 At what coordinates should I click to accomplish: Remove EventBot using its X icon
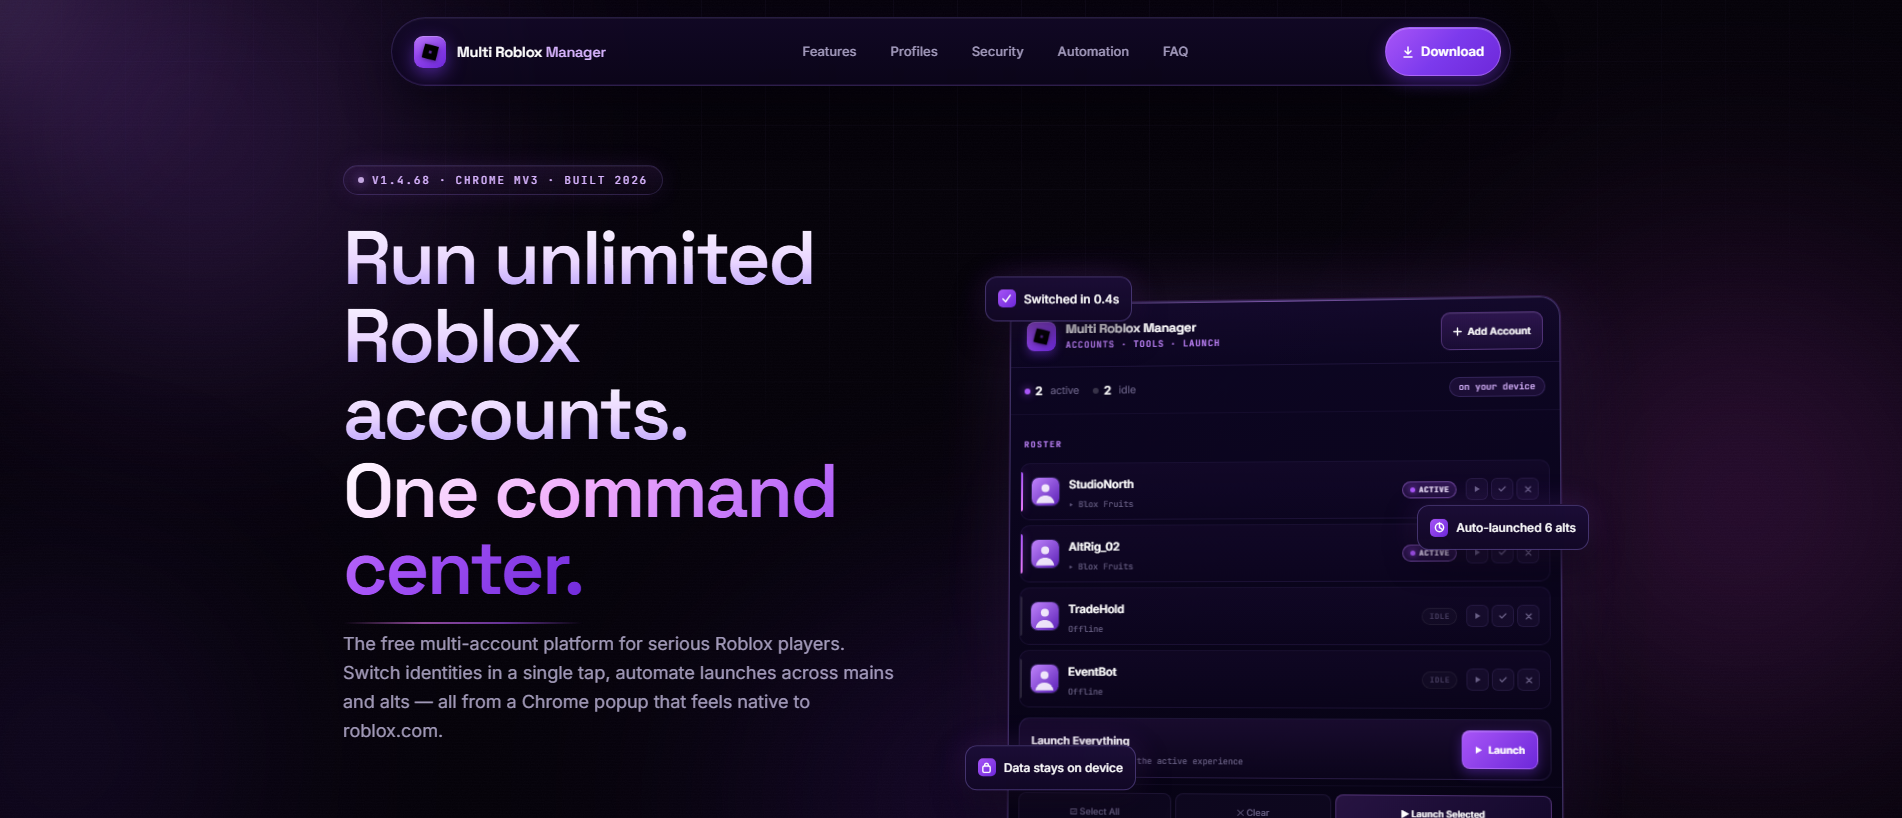(x=1528, y=680)
